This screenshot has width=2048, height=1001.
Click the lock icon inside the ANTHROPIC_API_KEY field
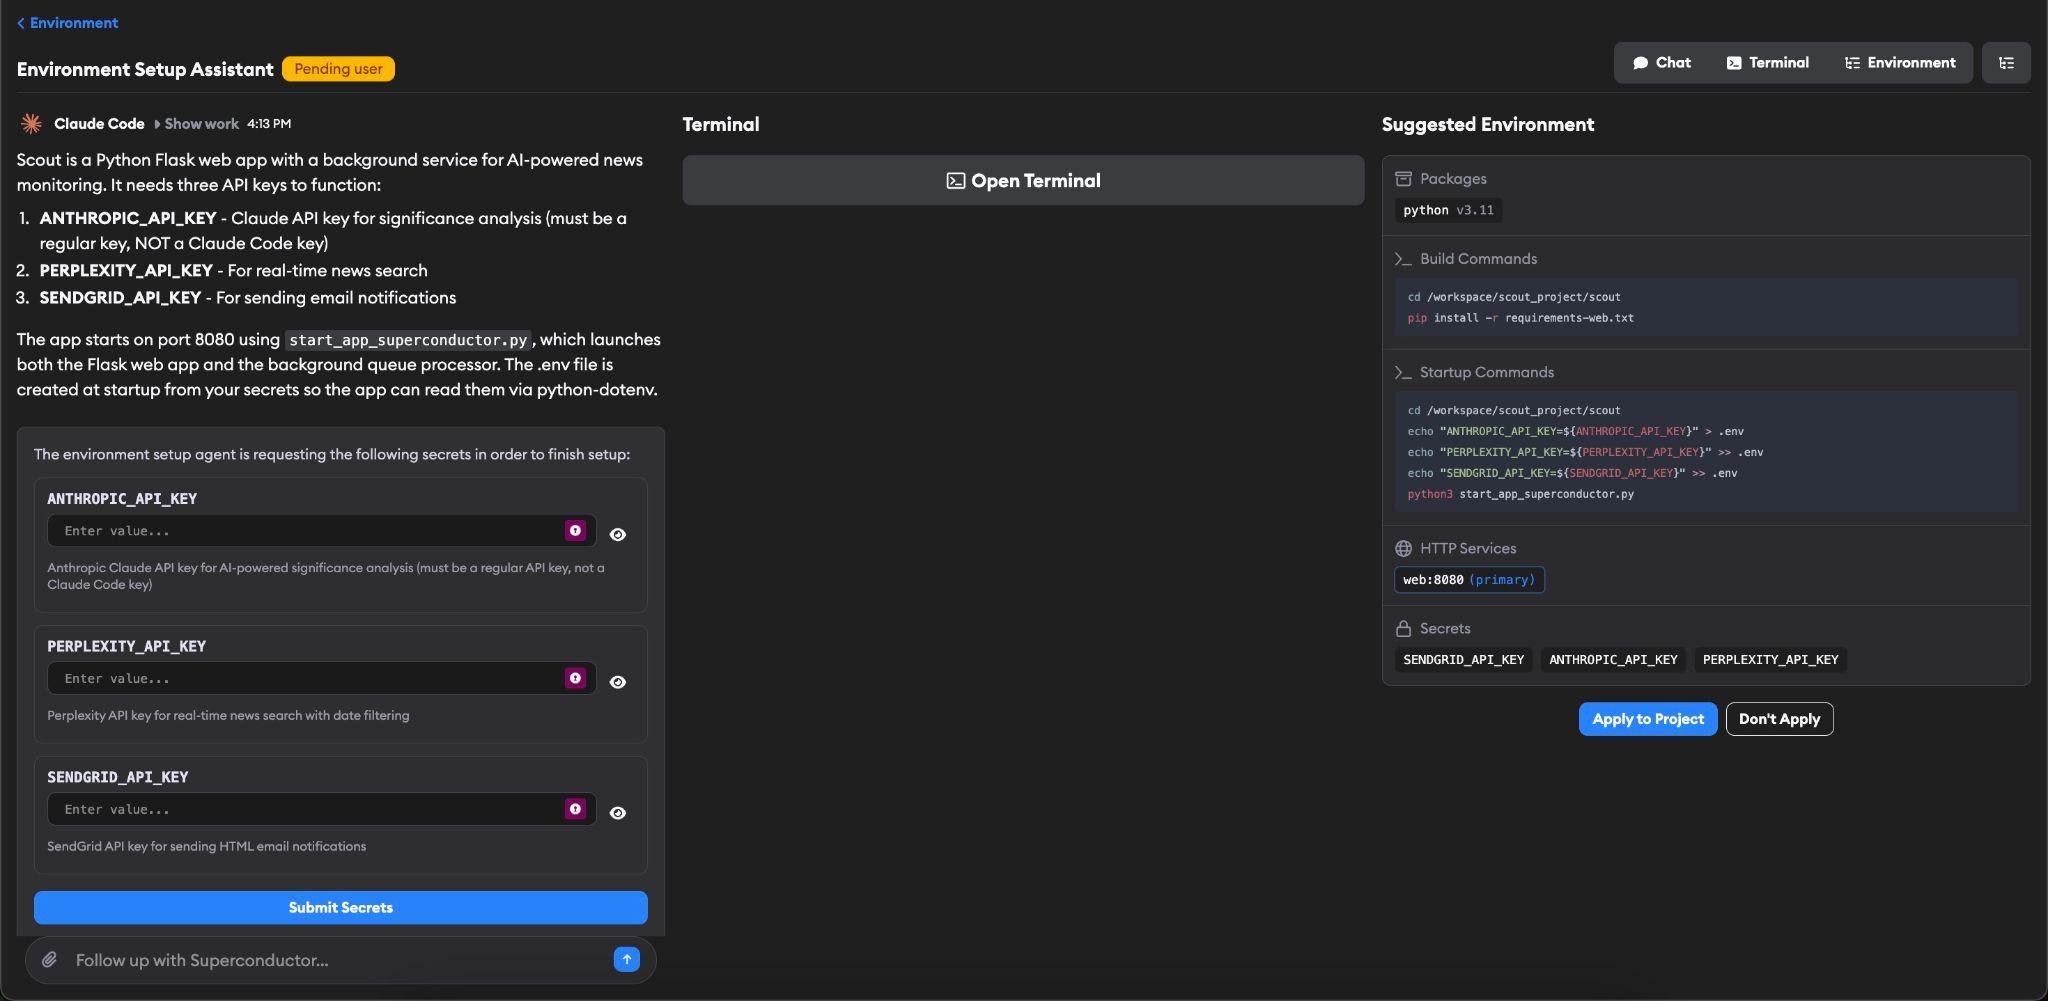pos(575,531)
